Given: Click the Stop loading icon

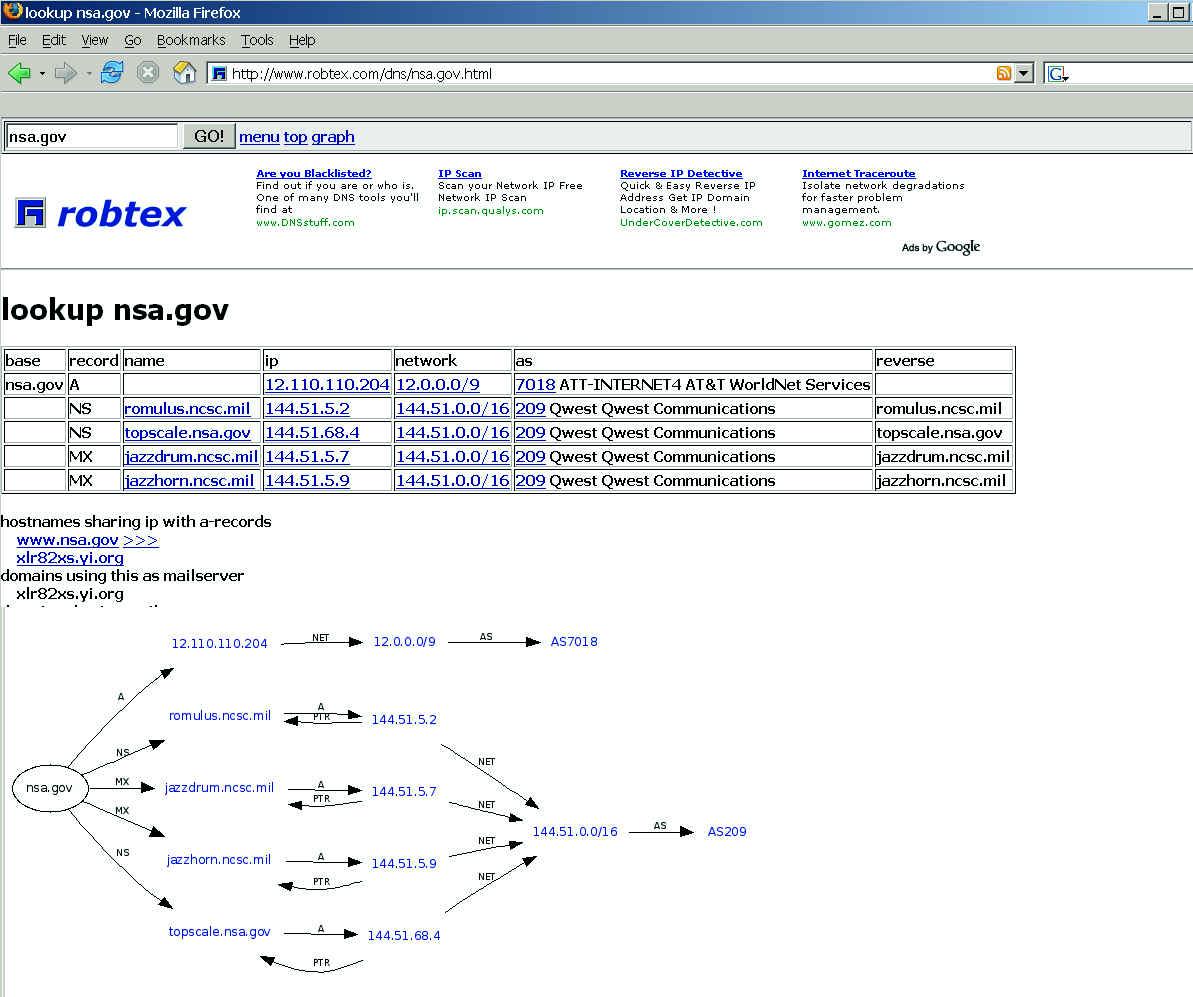Looking at the screenshot, I should click(x=148, y=73).
